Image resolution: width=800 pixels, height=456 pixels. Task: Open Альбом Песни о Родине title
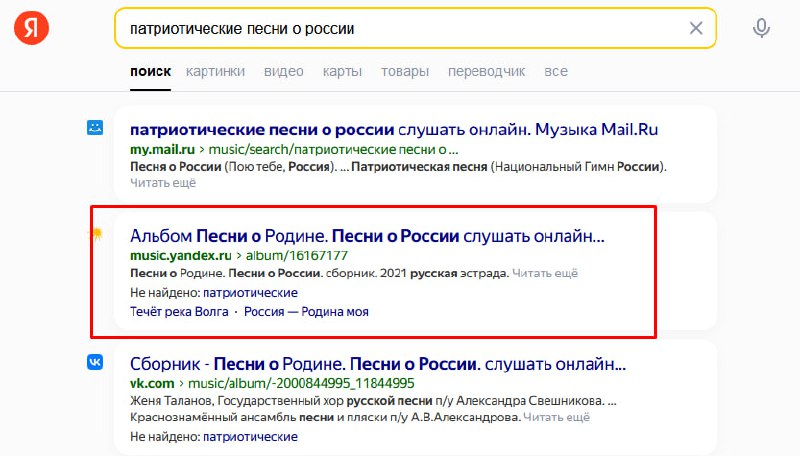tap(367, 236)
